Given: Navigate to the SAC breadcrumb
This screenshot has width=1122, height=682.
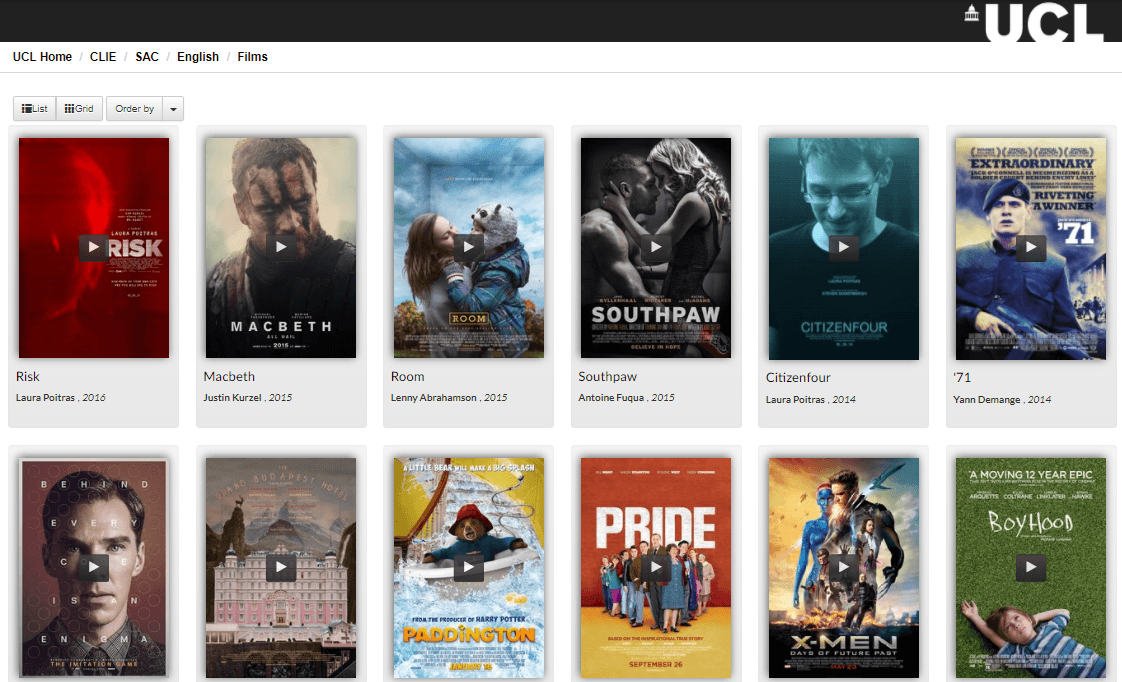Looking at the screenshot, I should (x=147, y=57).
